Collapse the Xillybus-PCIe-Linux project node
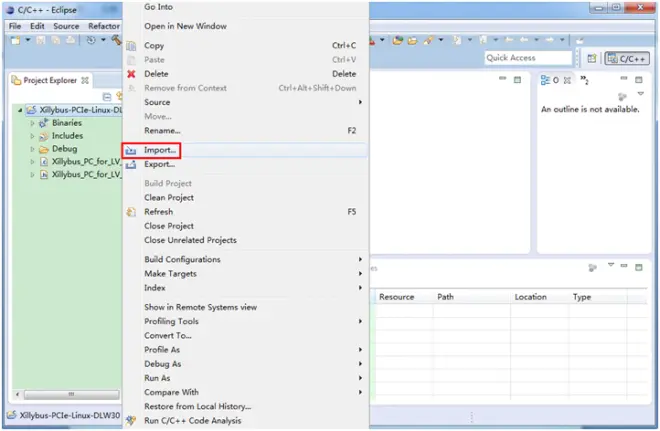The height and width of the screenshot is (431, 660). 20,110
